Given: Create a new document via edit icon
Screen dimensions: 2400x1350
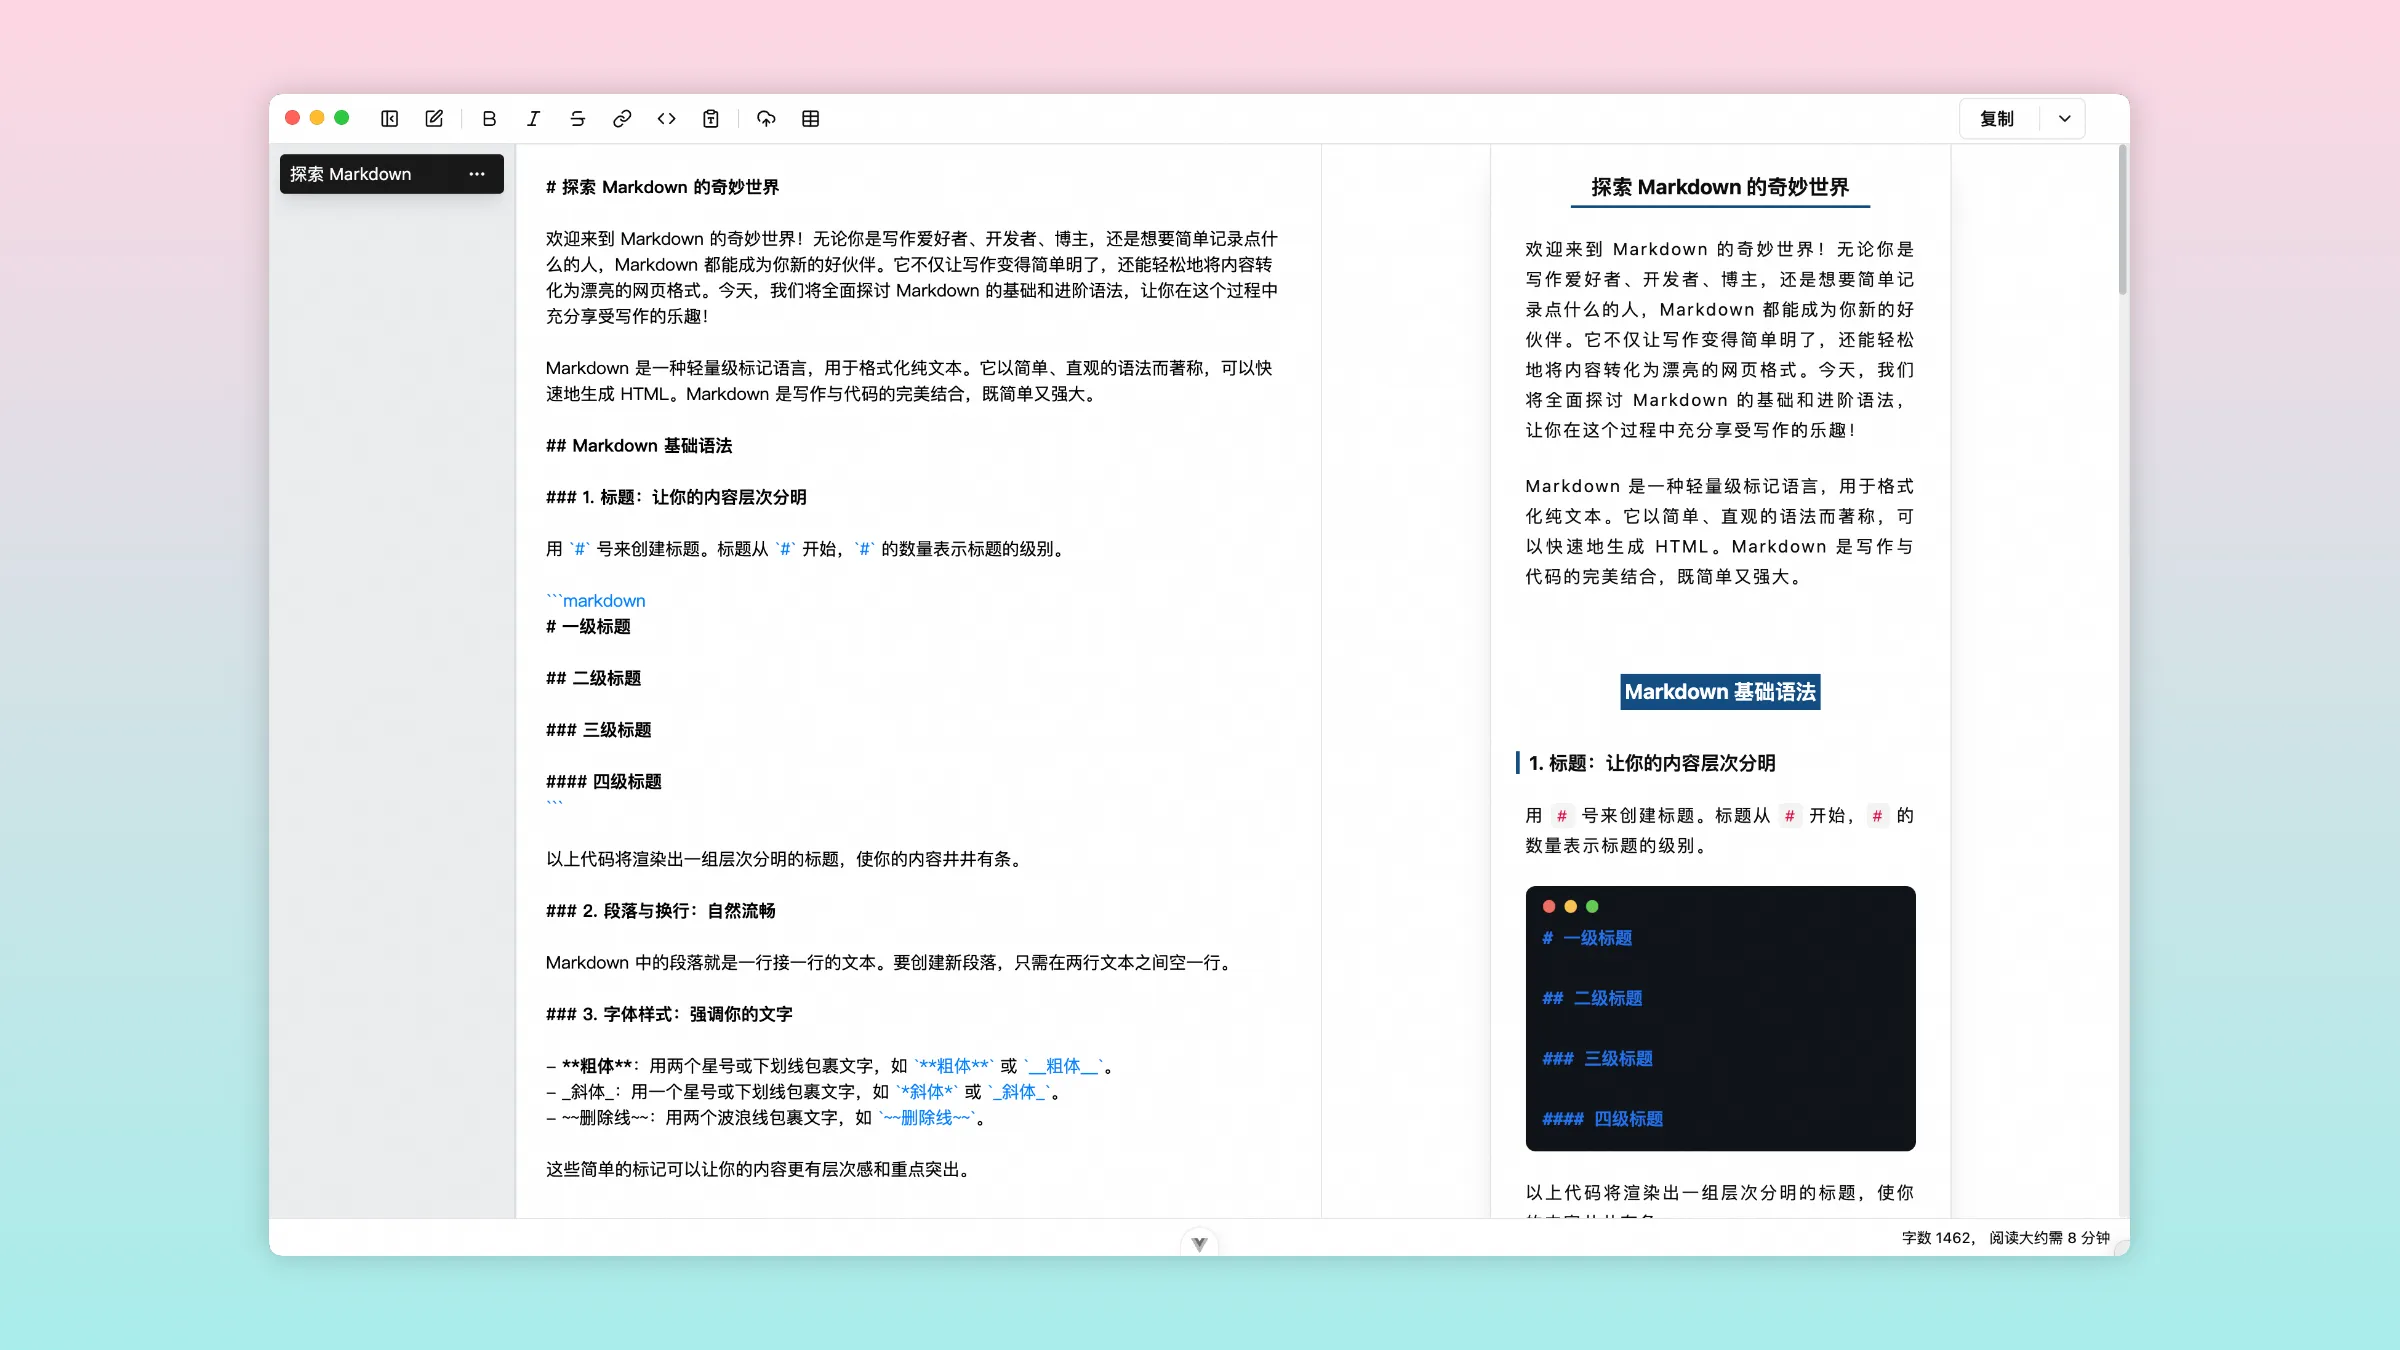Looking at the screenshot, I should point(434,119).
